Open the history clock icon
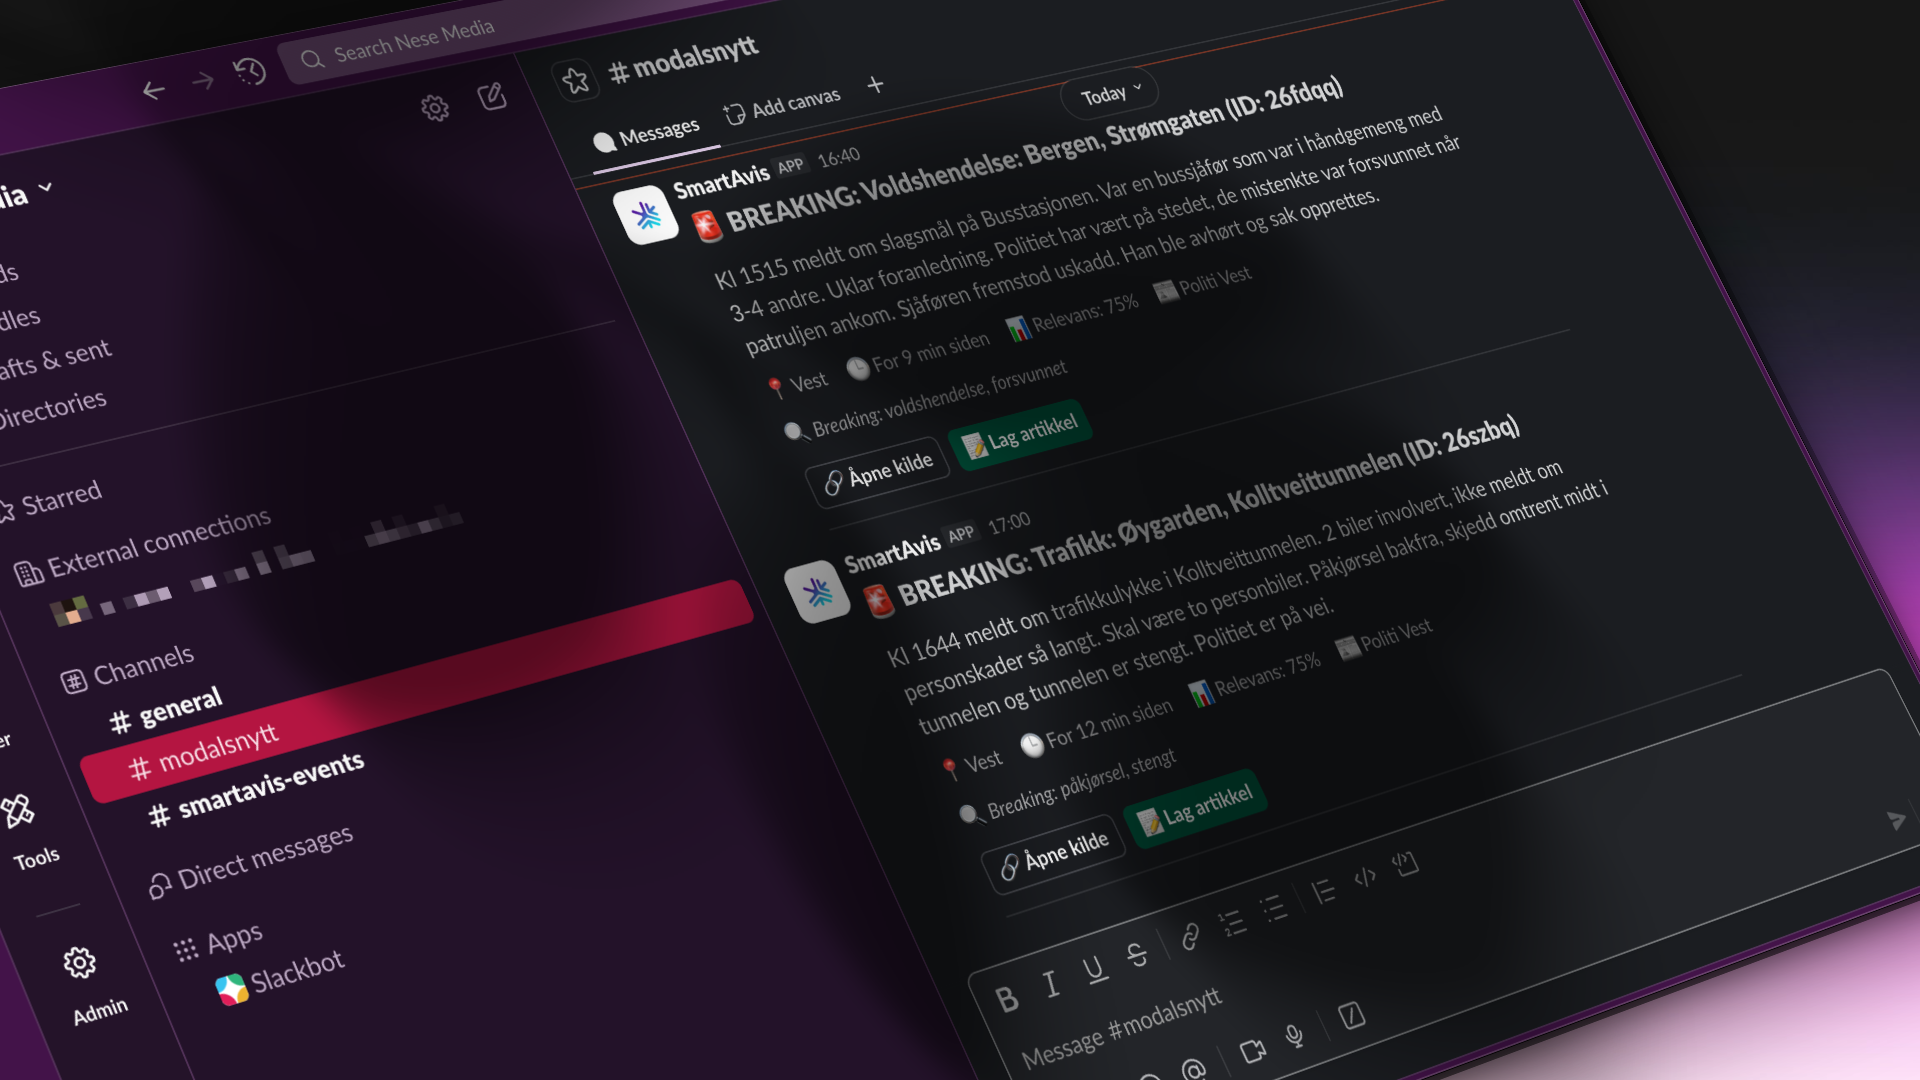This screenshot has width=1920, height=1080. [x=250, y=71]
